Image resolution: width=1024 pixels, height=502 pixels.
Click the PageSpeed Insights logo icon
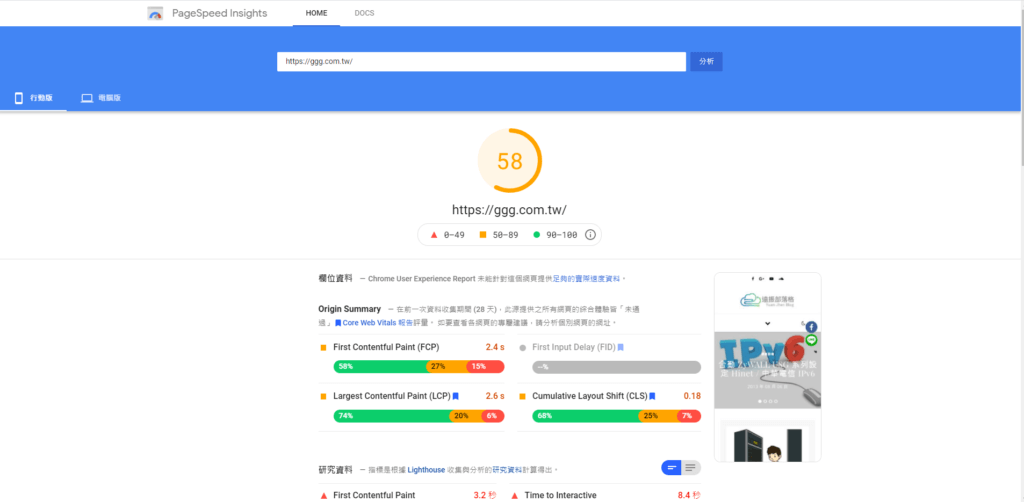[x=155, y=13]
